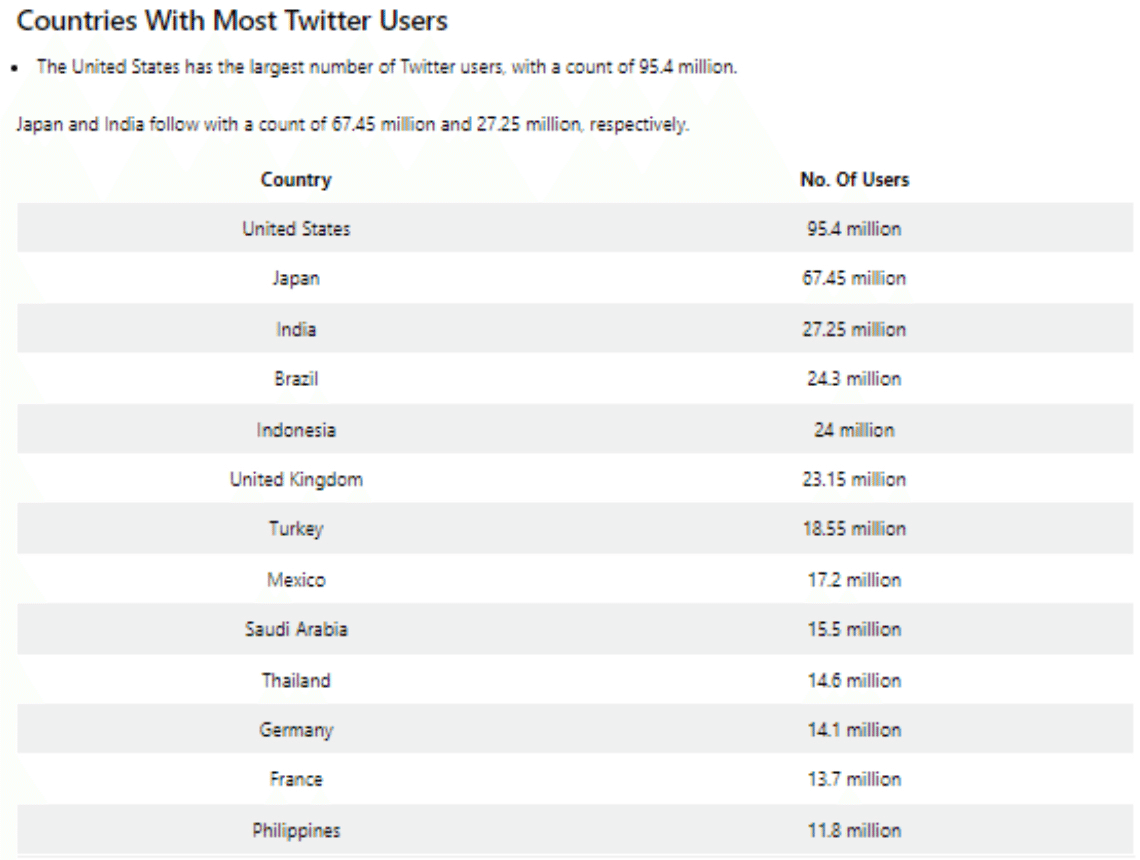Click the '95.4 million' cell in the table
The image size is (1140, 860).
tap(854, 229)
